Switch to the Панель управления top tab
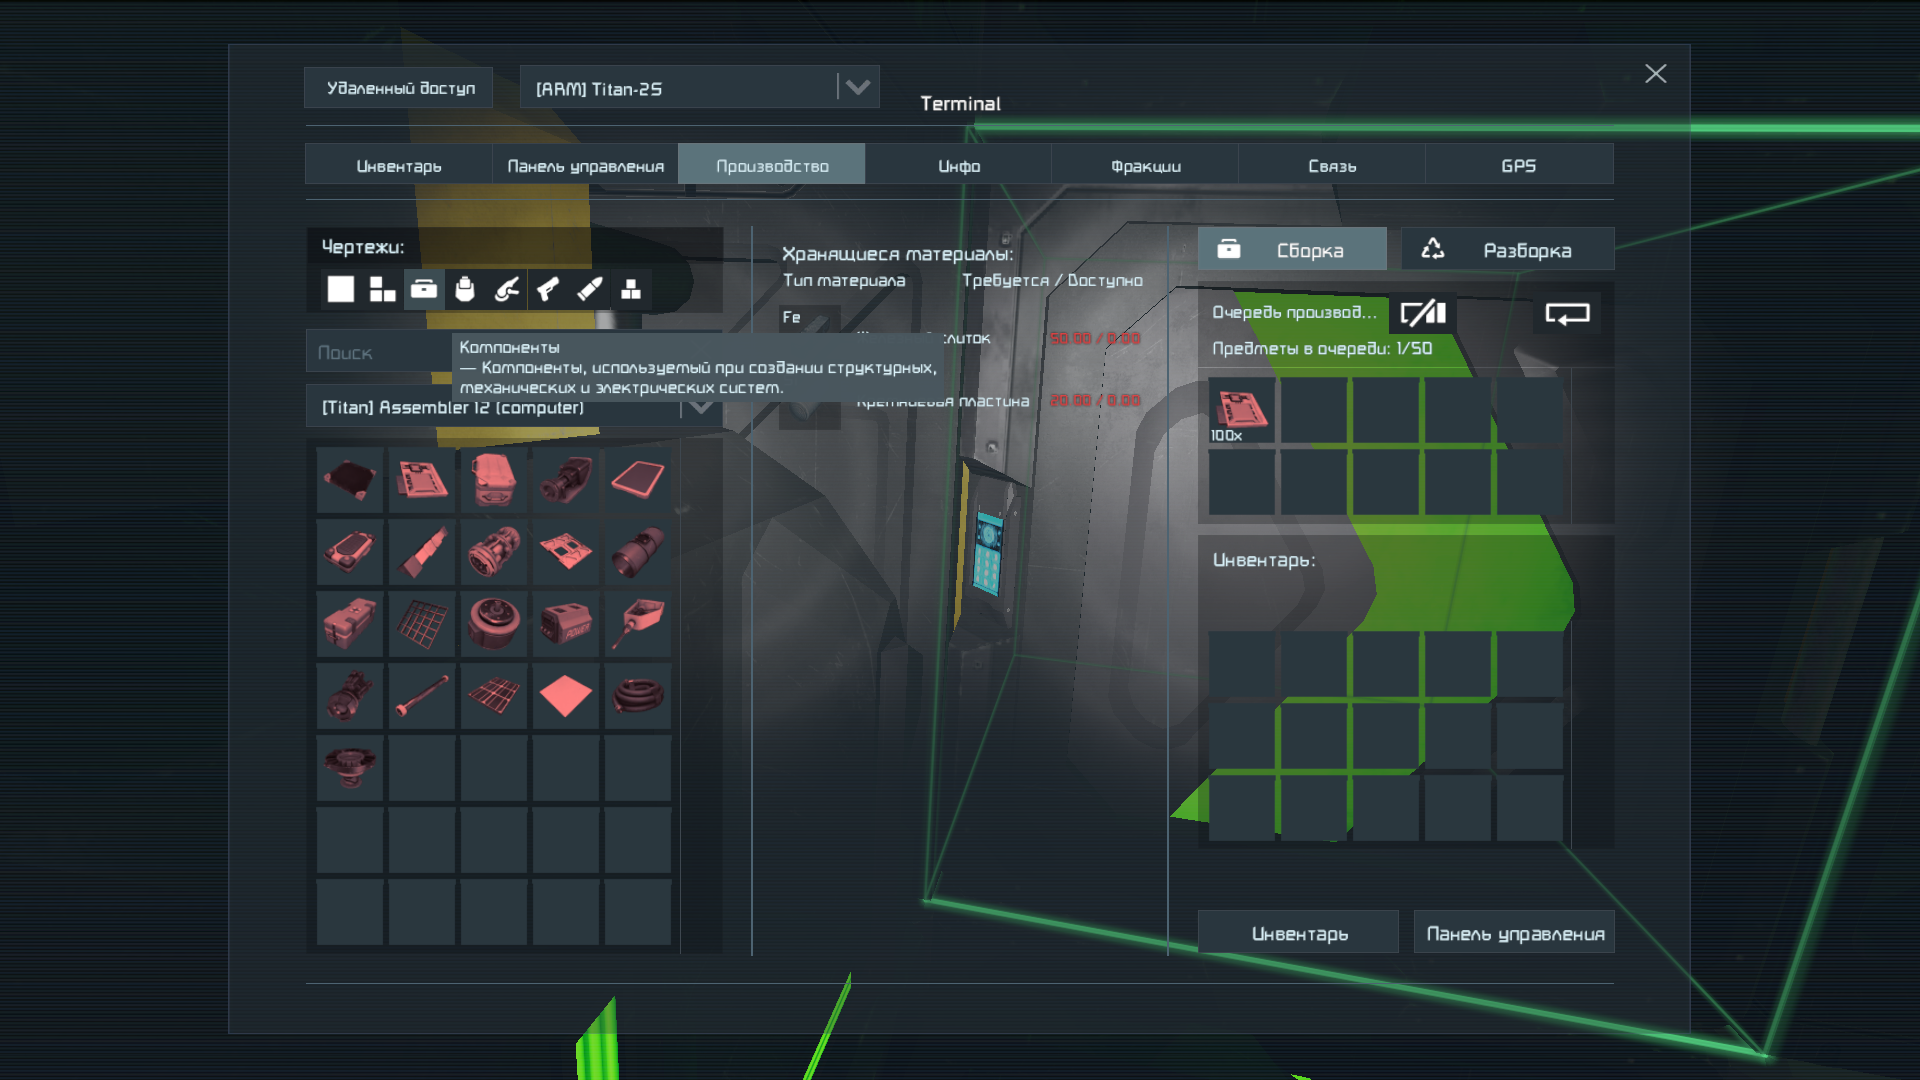This screenshot has width=1920, height=1080. [x=585, y=166]
